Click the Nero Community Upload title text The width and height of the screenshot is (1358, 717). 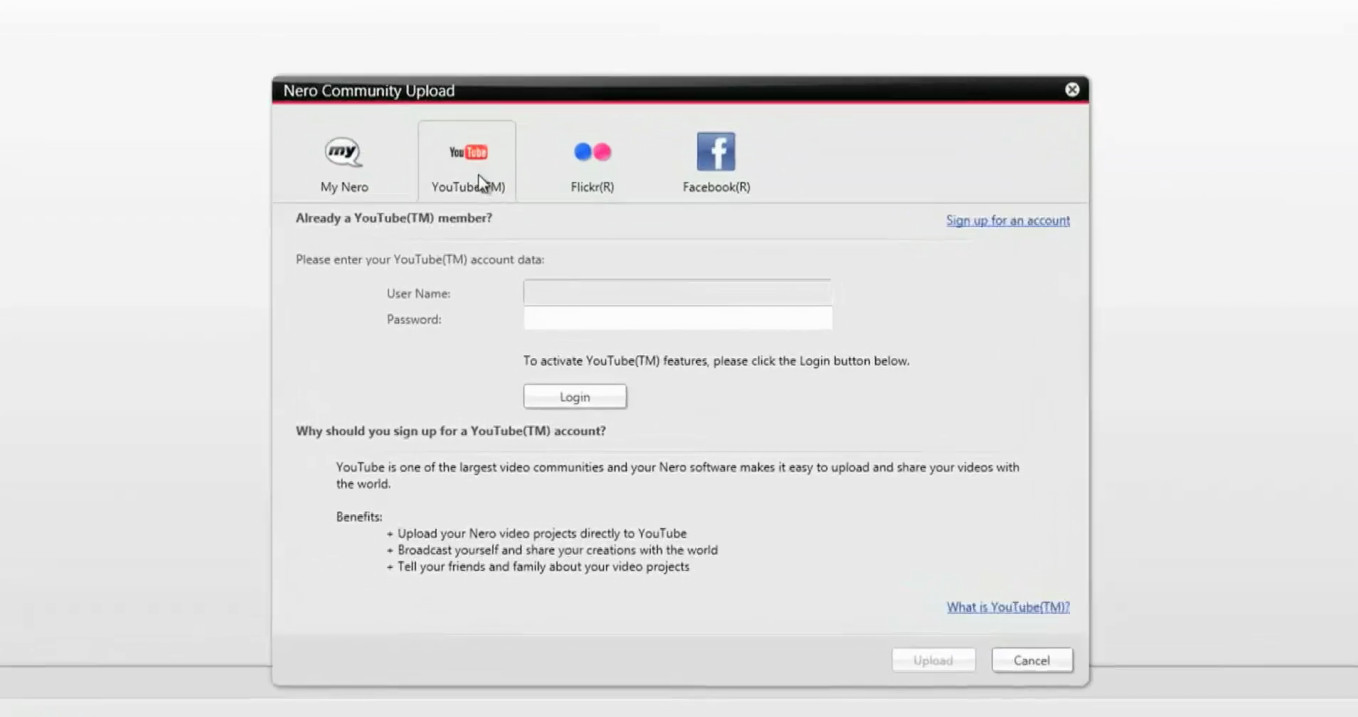click(x=369, y=91)
